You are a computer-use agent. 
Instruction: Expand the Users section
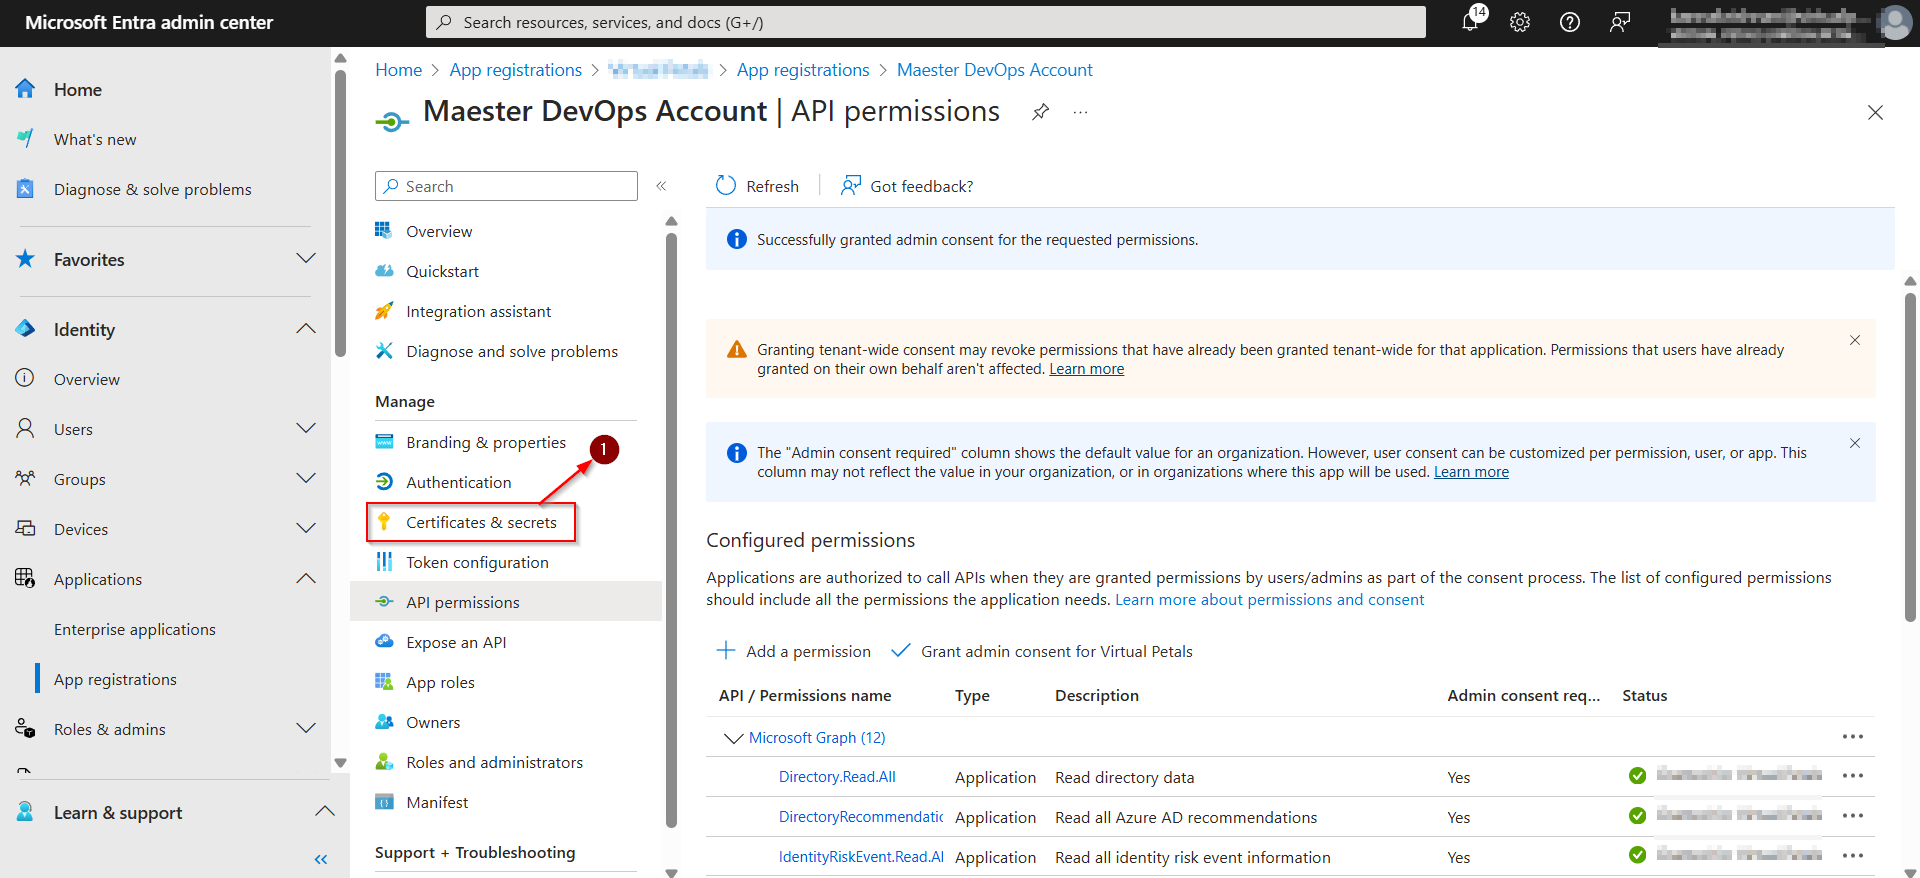[x=306, y=428]
